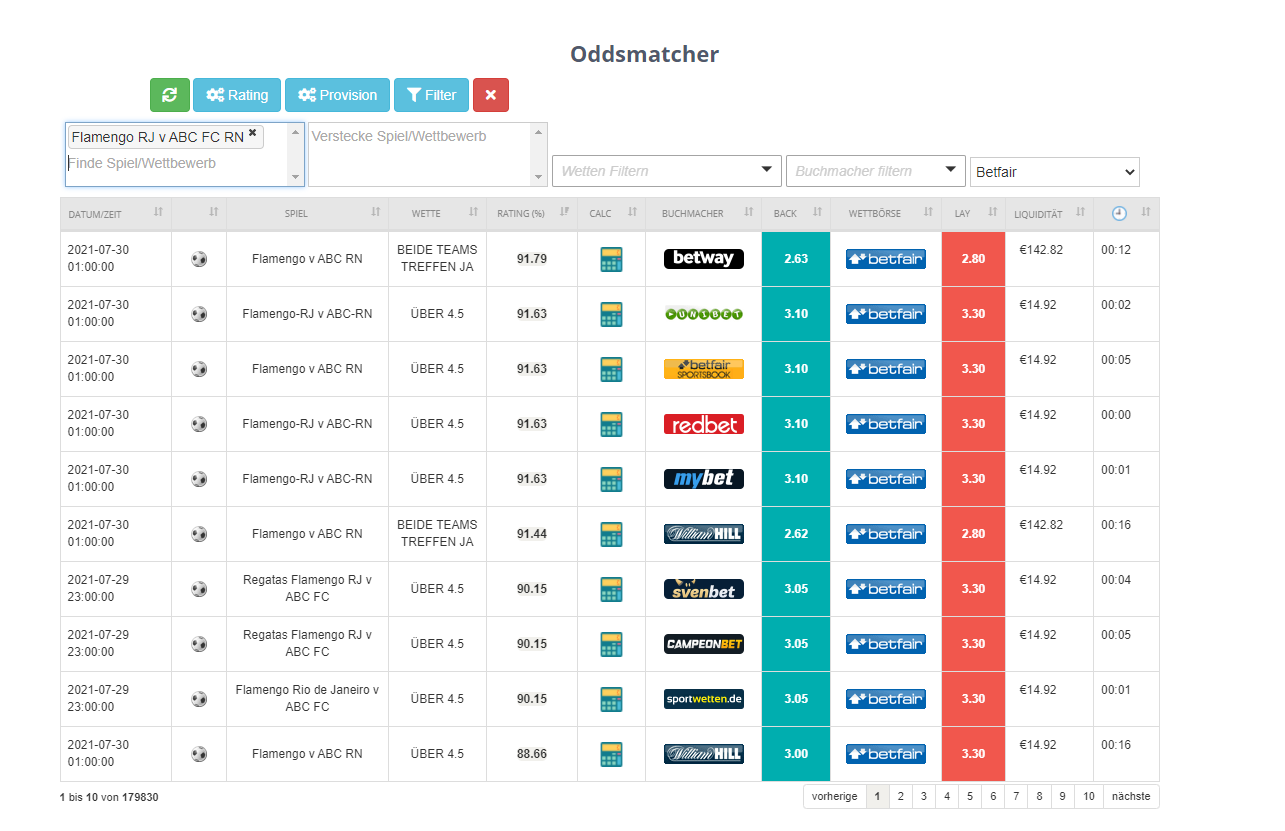
Task: Sort table by Datum/Zeit column
Action: [116, 213]
